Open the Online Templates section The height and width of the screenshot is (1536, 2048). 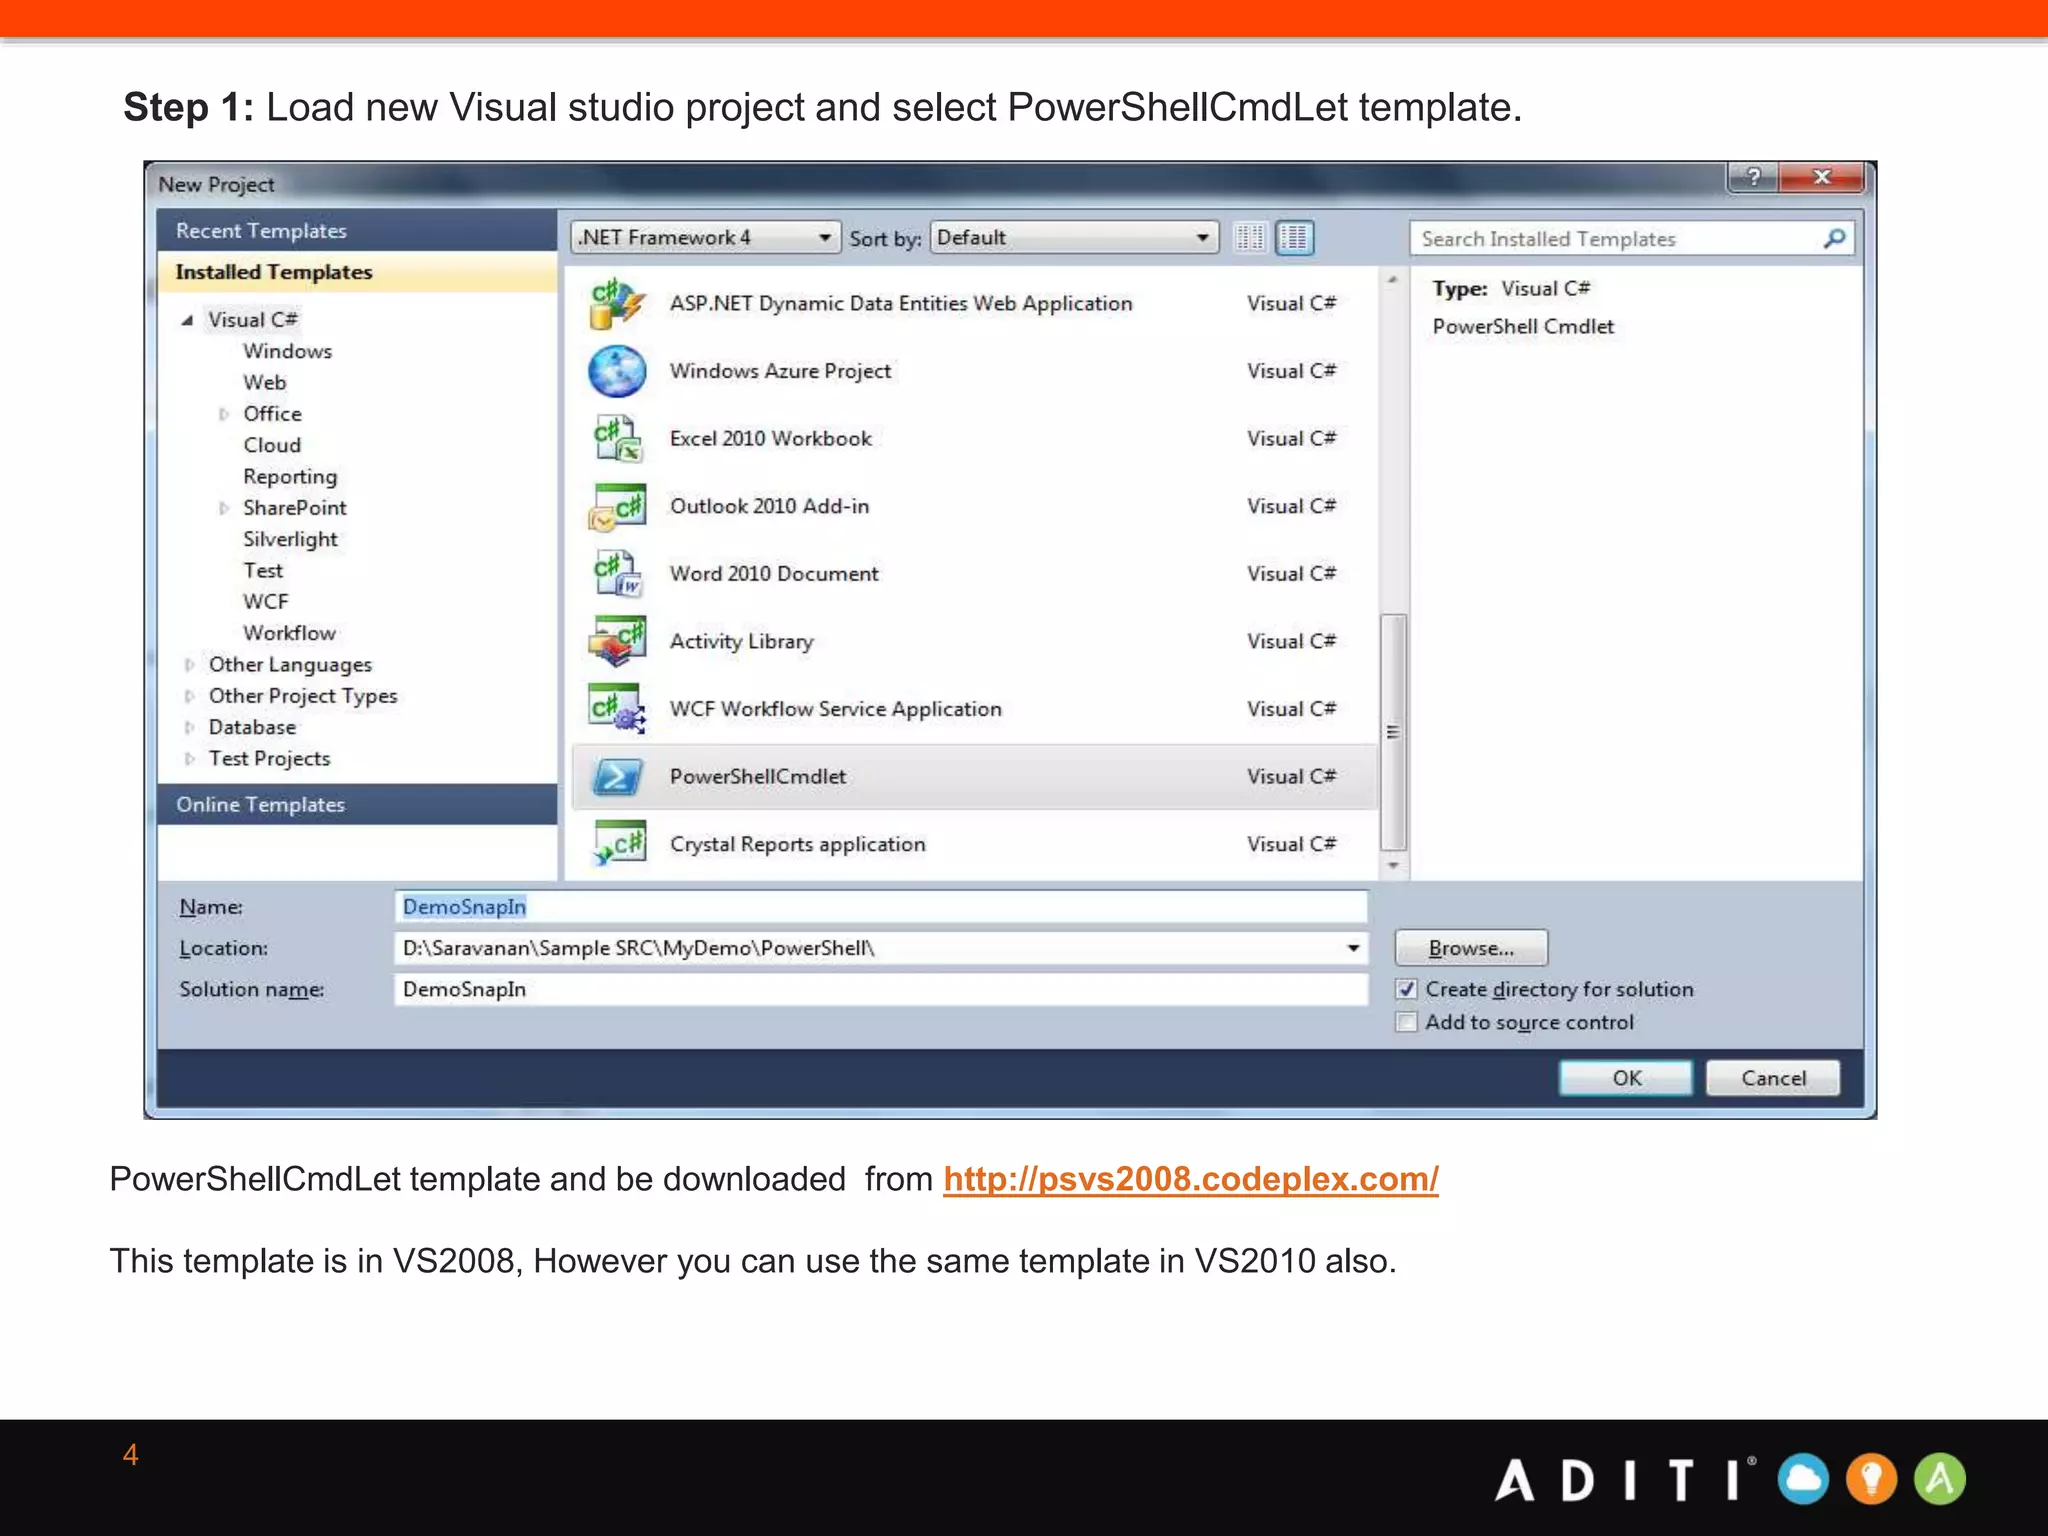coord(357,805)
